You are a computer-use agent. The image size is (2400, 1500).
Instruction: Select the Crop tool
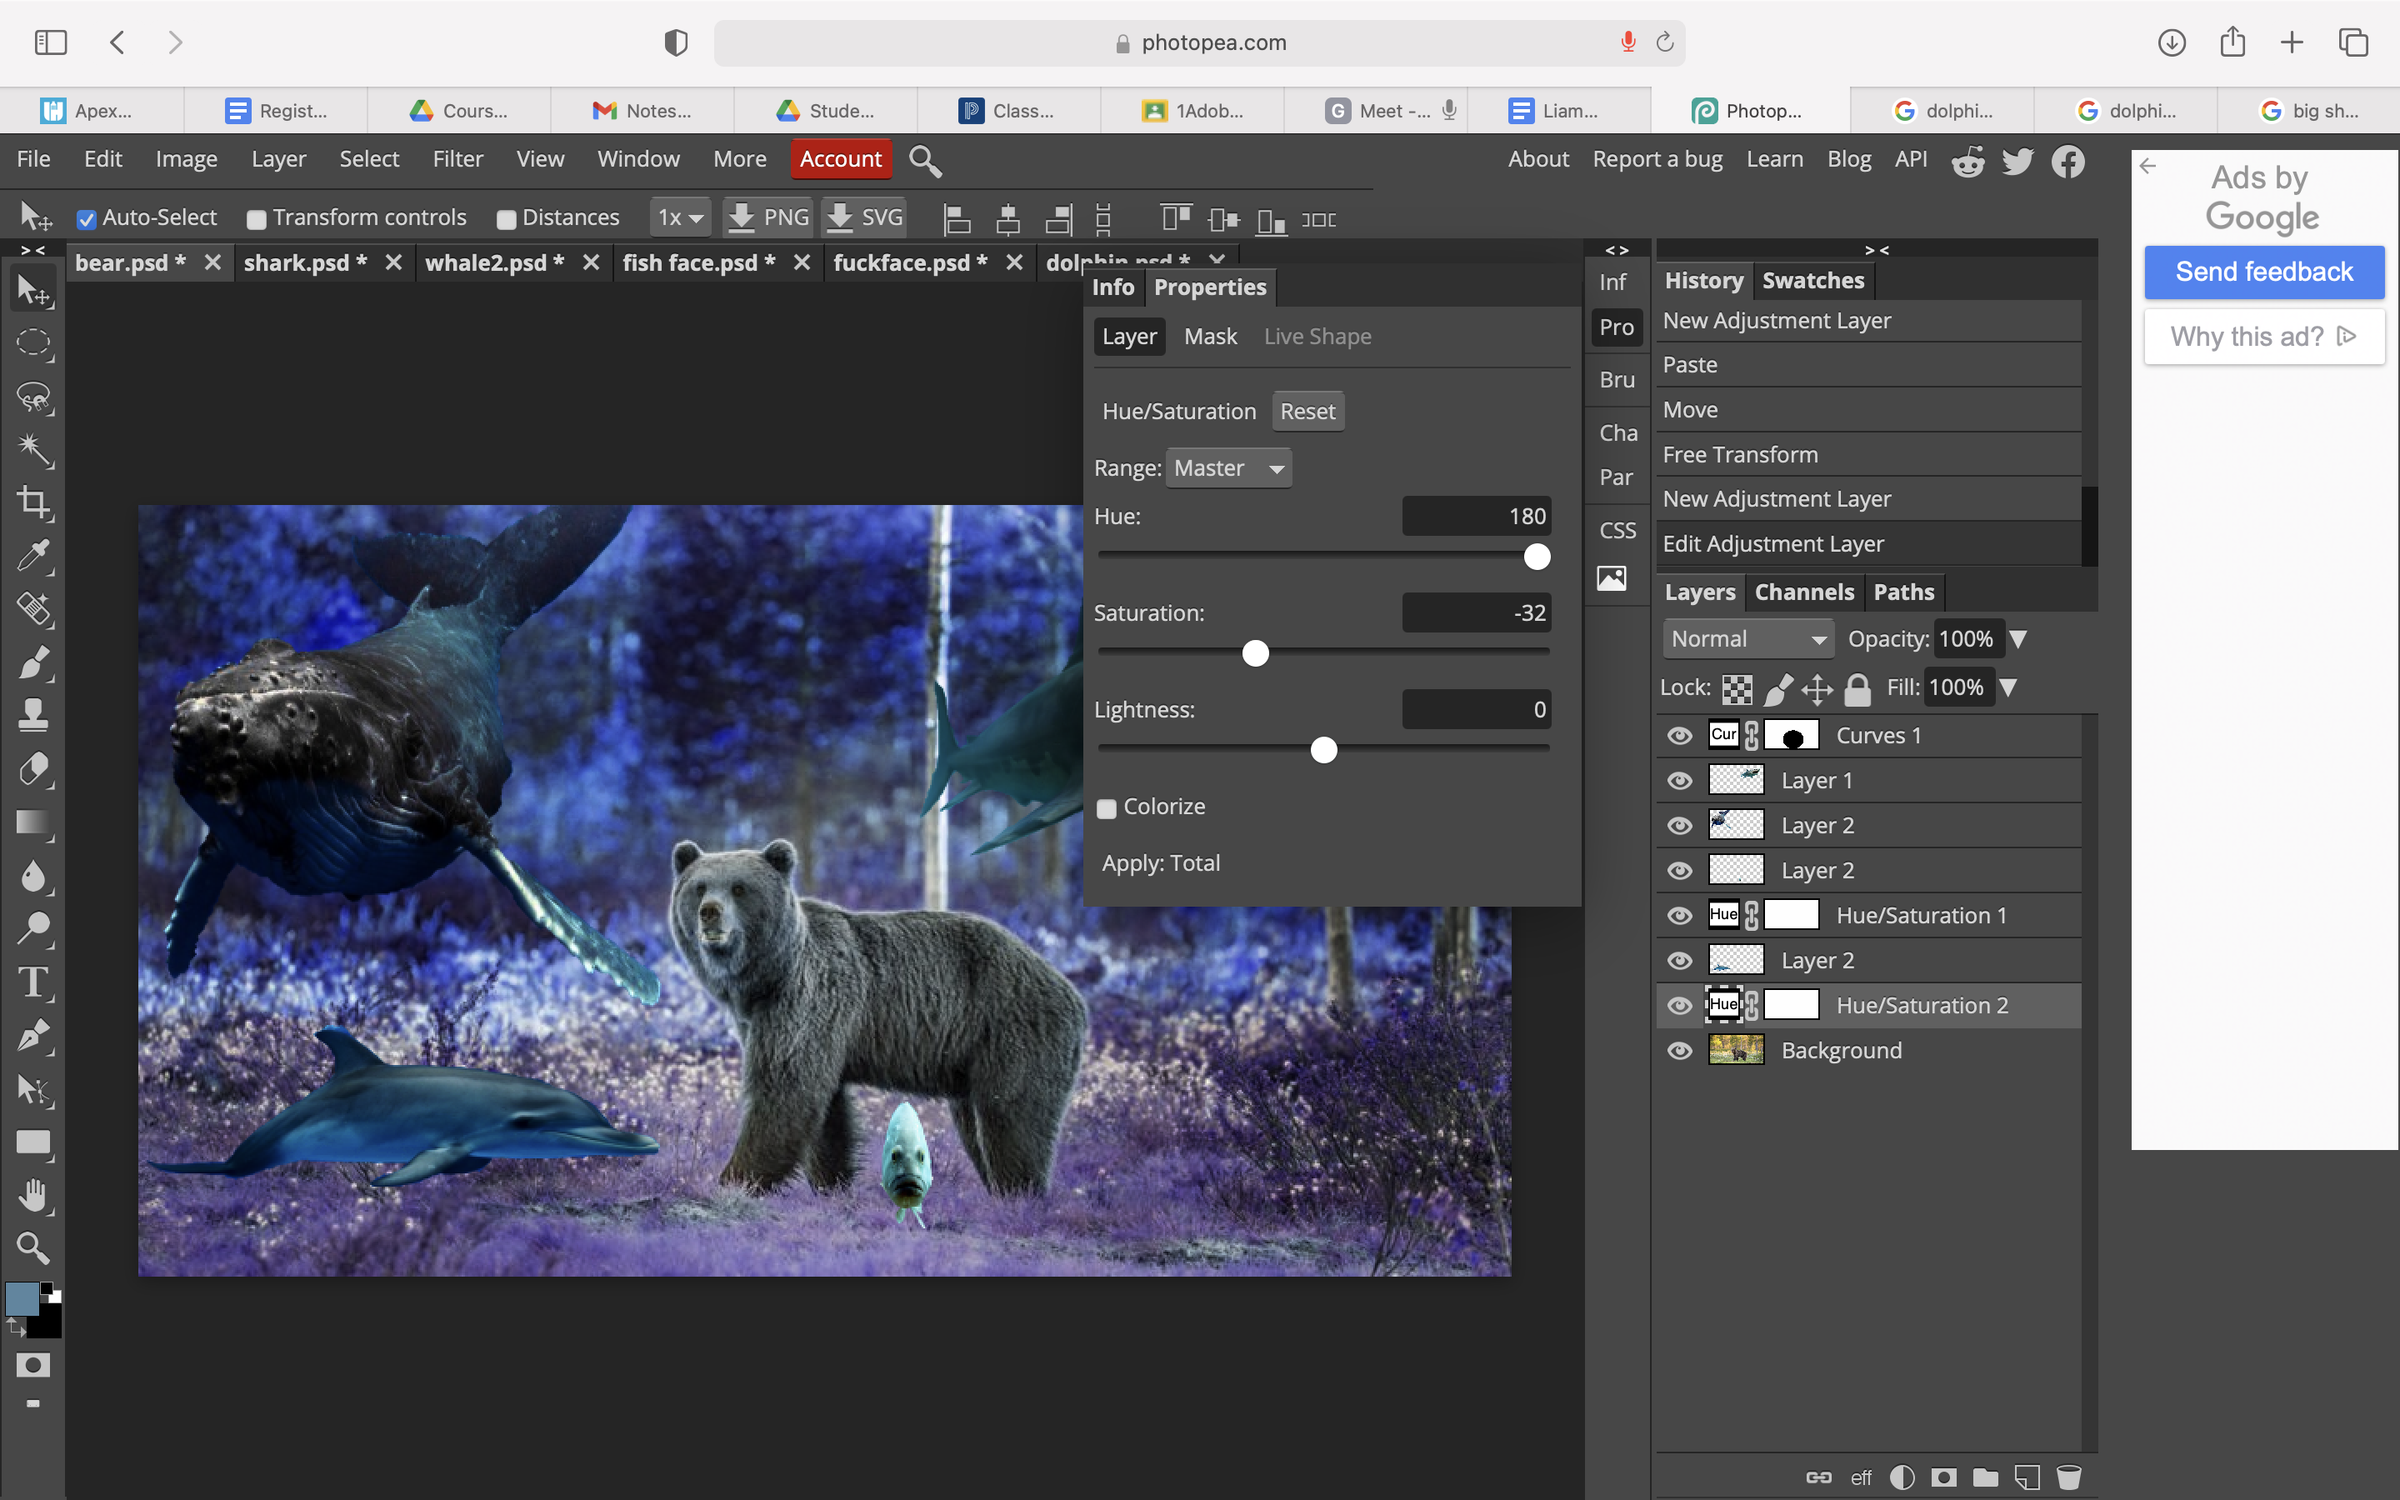33,504
